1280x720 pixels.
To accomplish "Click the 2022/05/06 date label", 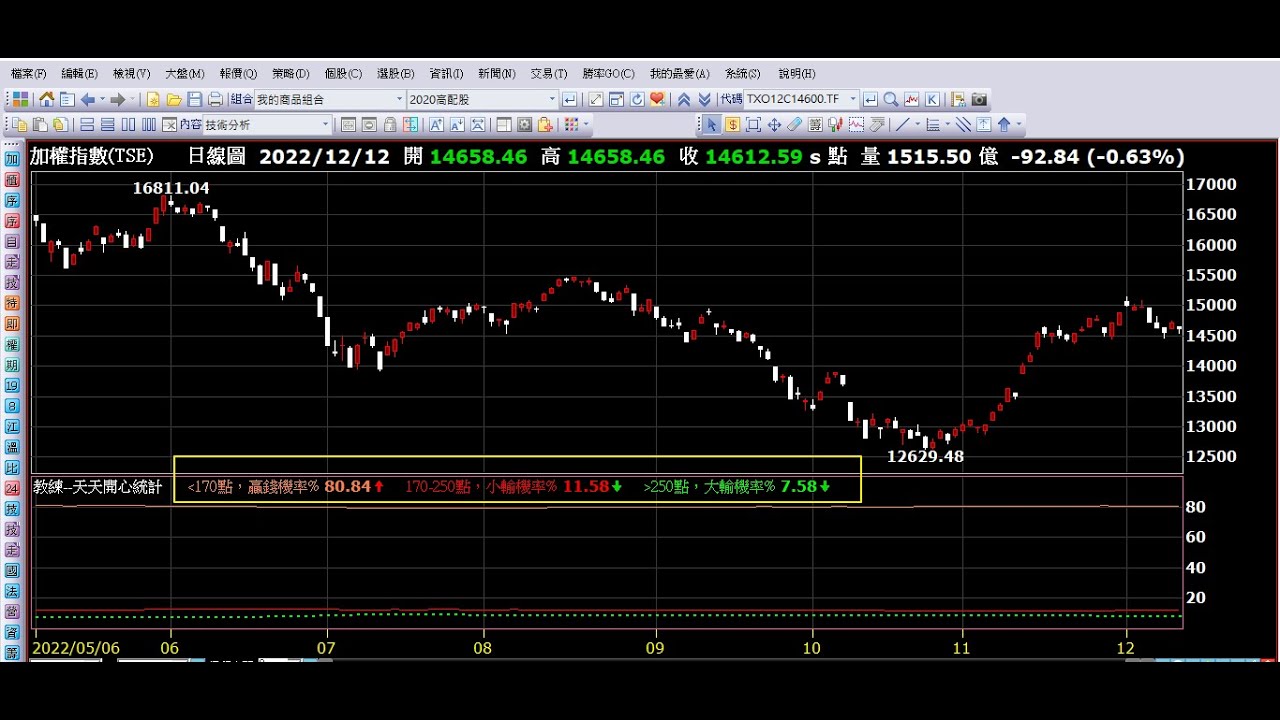I will pos(76,648).
